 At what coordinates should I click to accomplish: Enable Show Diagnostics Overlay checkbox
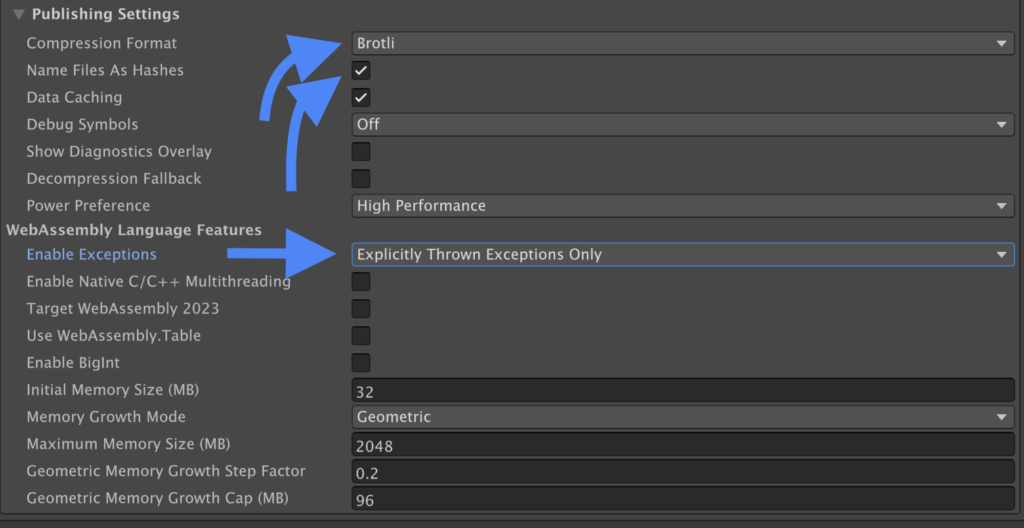361,152
